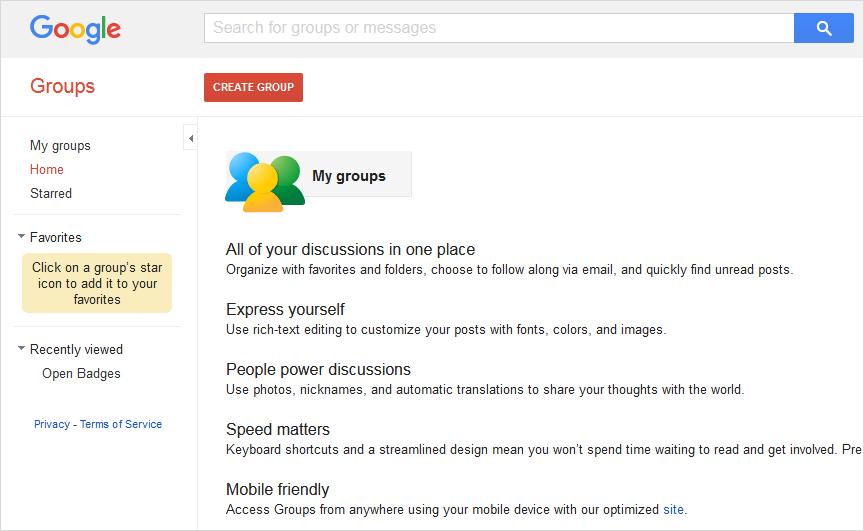Focus the search for groups or messages field
Screen dimensions: 864x531
coord(498,28)
